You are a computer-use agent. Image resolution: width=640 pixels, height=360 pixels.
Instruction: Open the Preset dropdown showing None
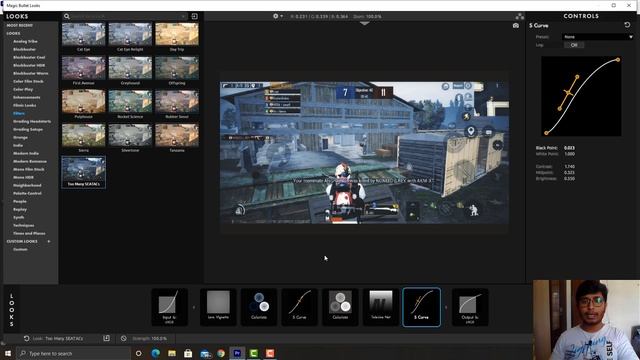[x=598, y=37]
